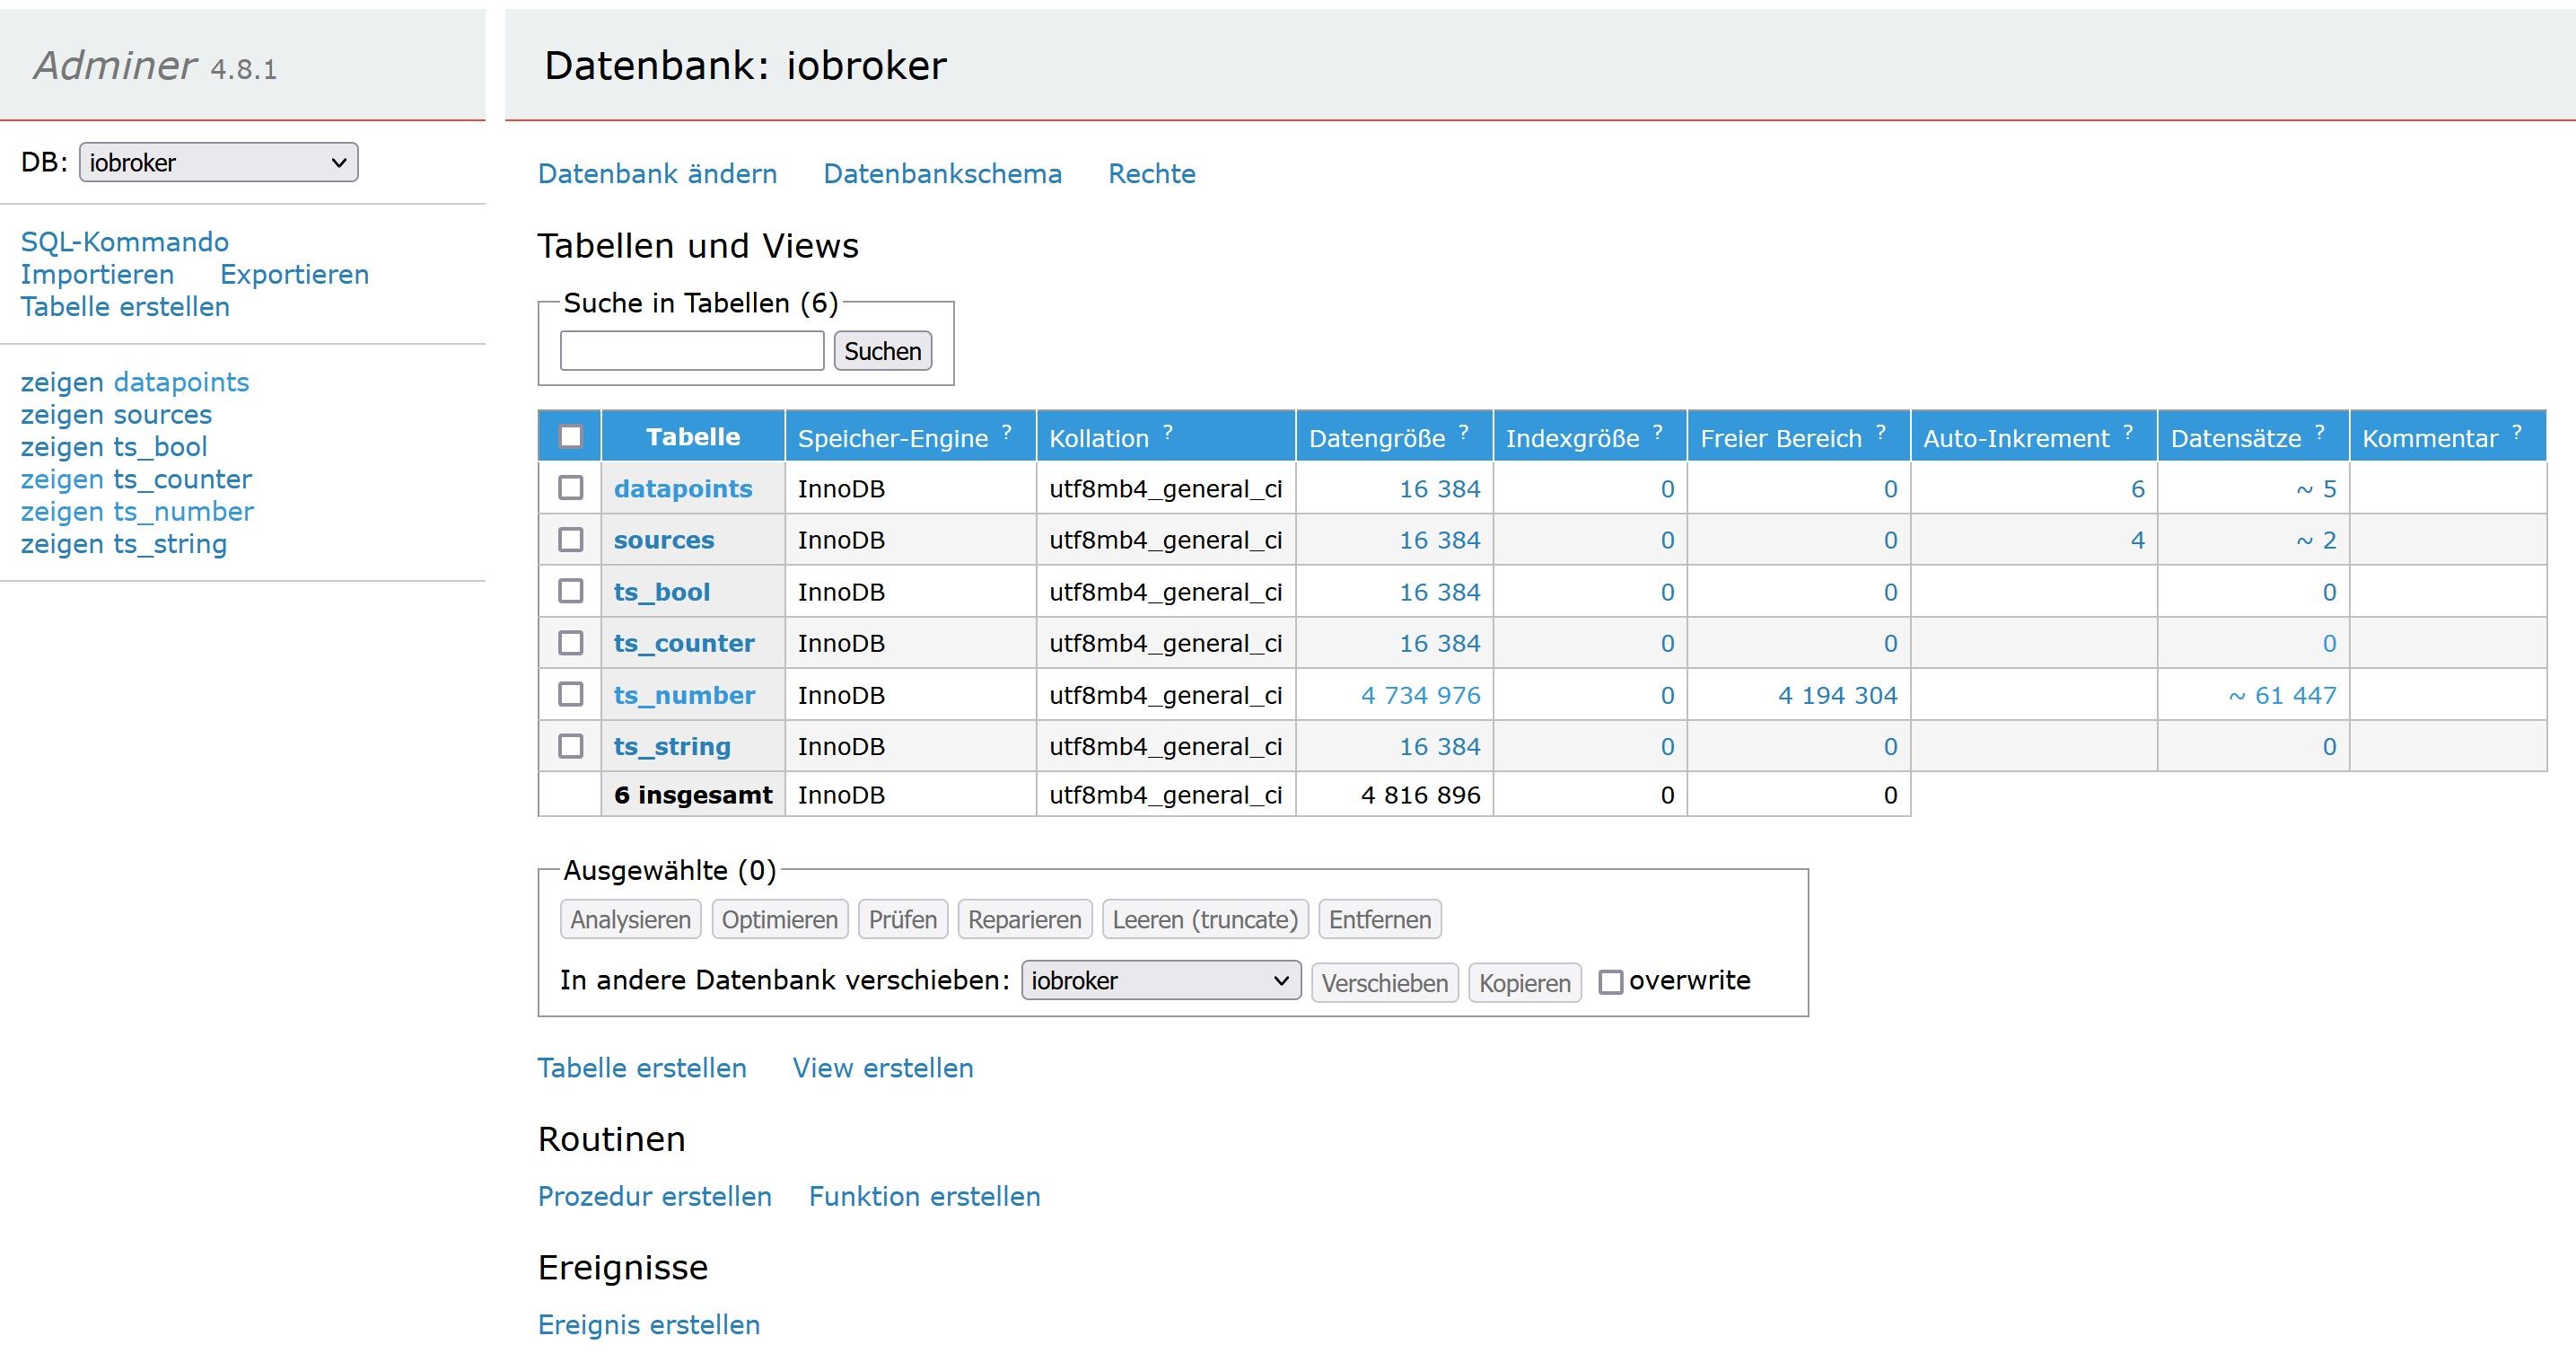
Task: Open SQL-Kommando from the sidebar
Action: click(x=125, y=242)
